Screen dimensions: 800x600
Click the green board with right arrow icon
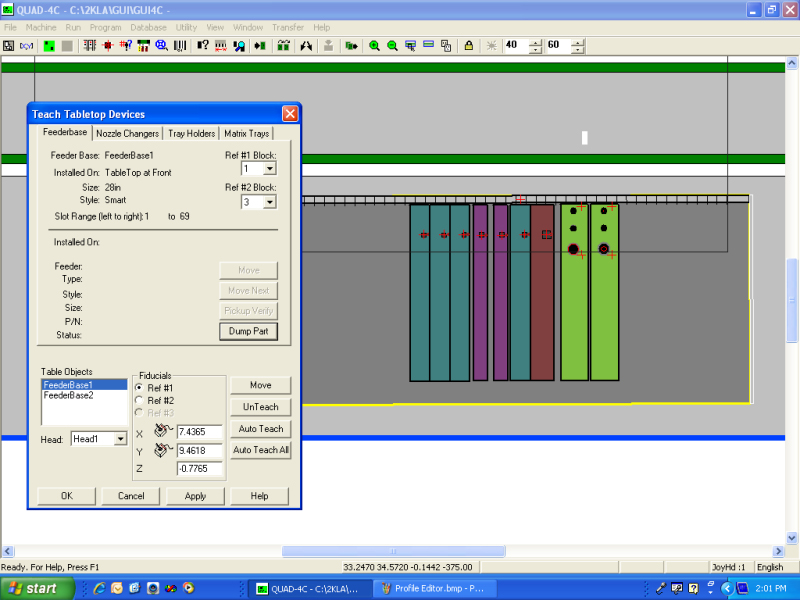351,46
